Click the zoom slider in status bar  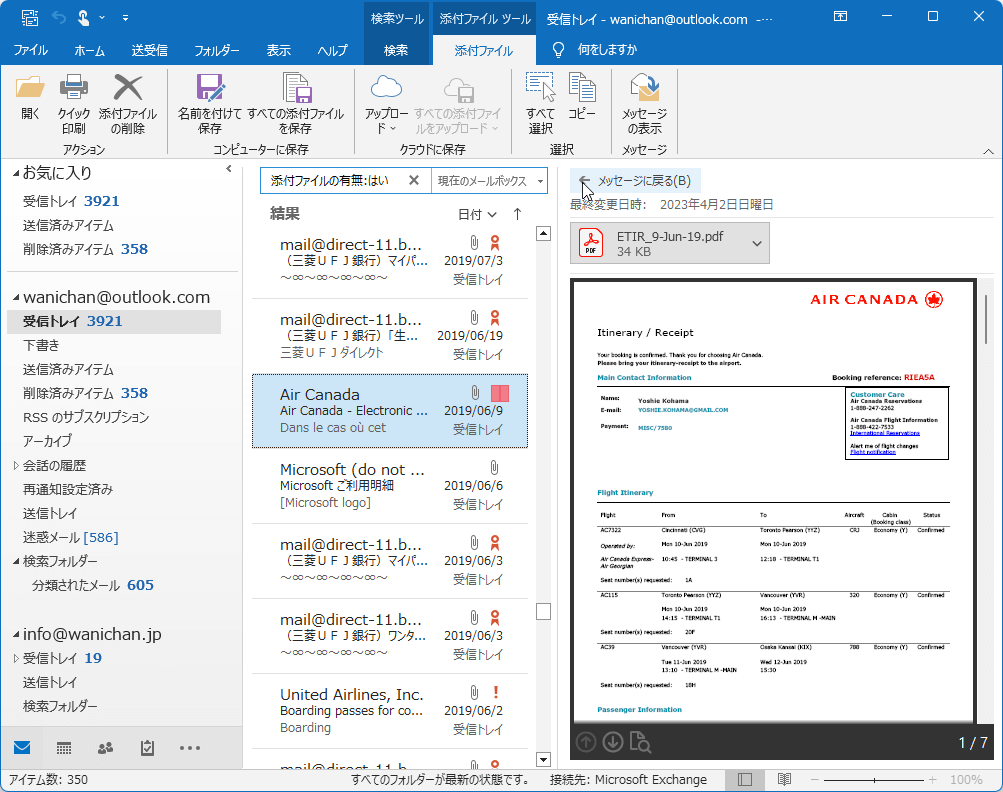[x=874, y=780]
